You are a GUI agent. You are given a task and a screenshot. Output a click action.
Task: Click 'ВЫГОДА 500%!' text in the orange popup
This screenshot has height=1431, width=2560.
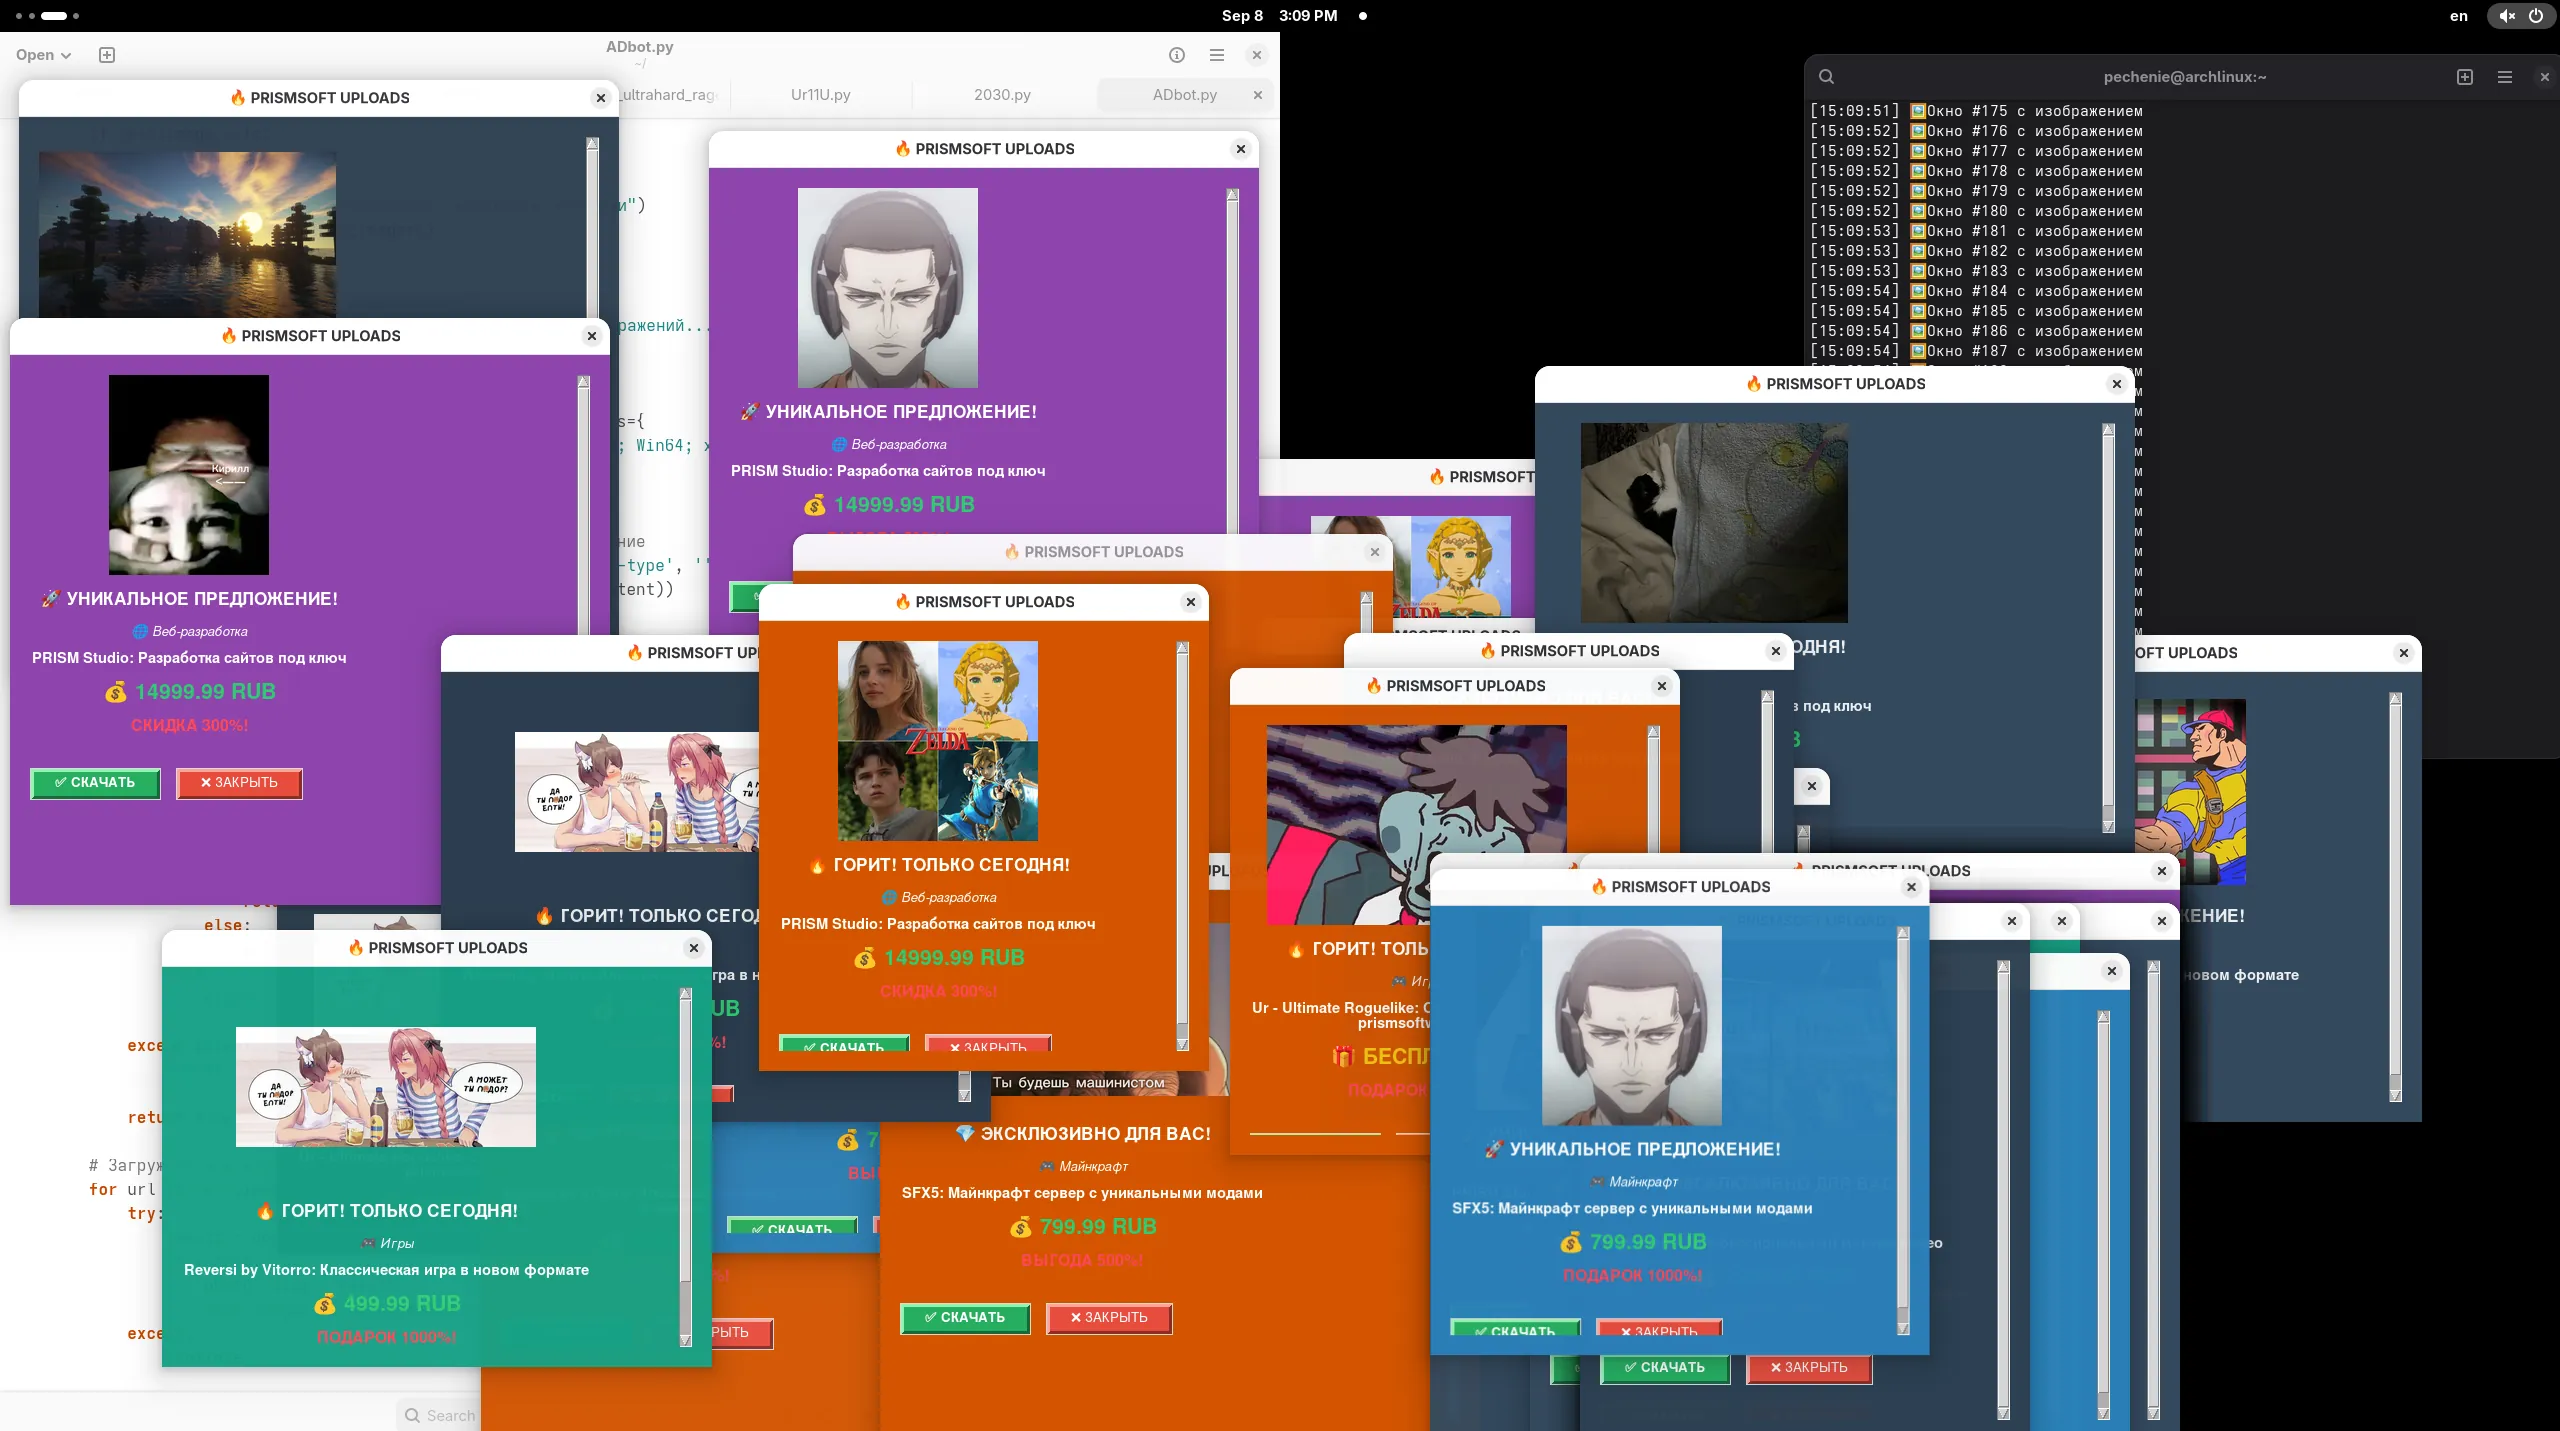pos(1082,1260)
